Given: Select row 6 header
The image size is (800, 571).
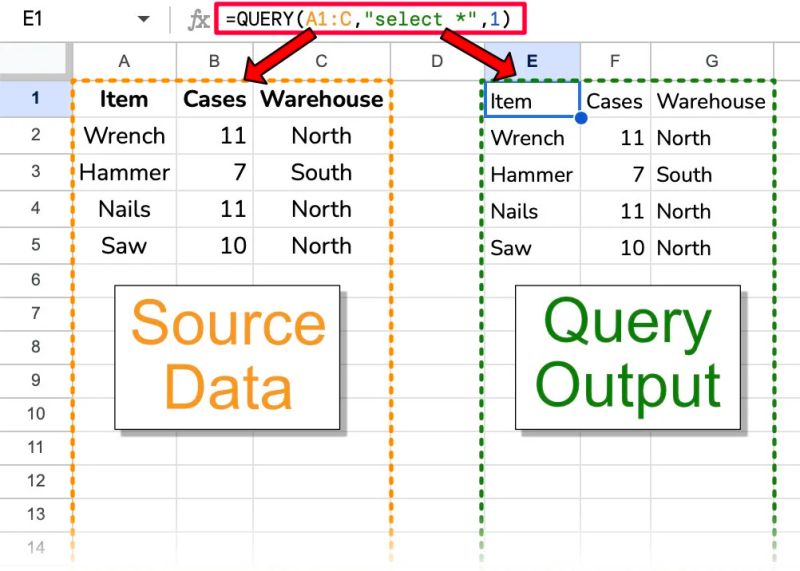Looking at the screenshot, I should tap(35, 280).
